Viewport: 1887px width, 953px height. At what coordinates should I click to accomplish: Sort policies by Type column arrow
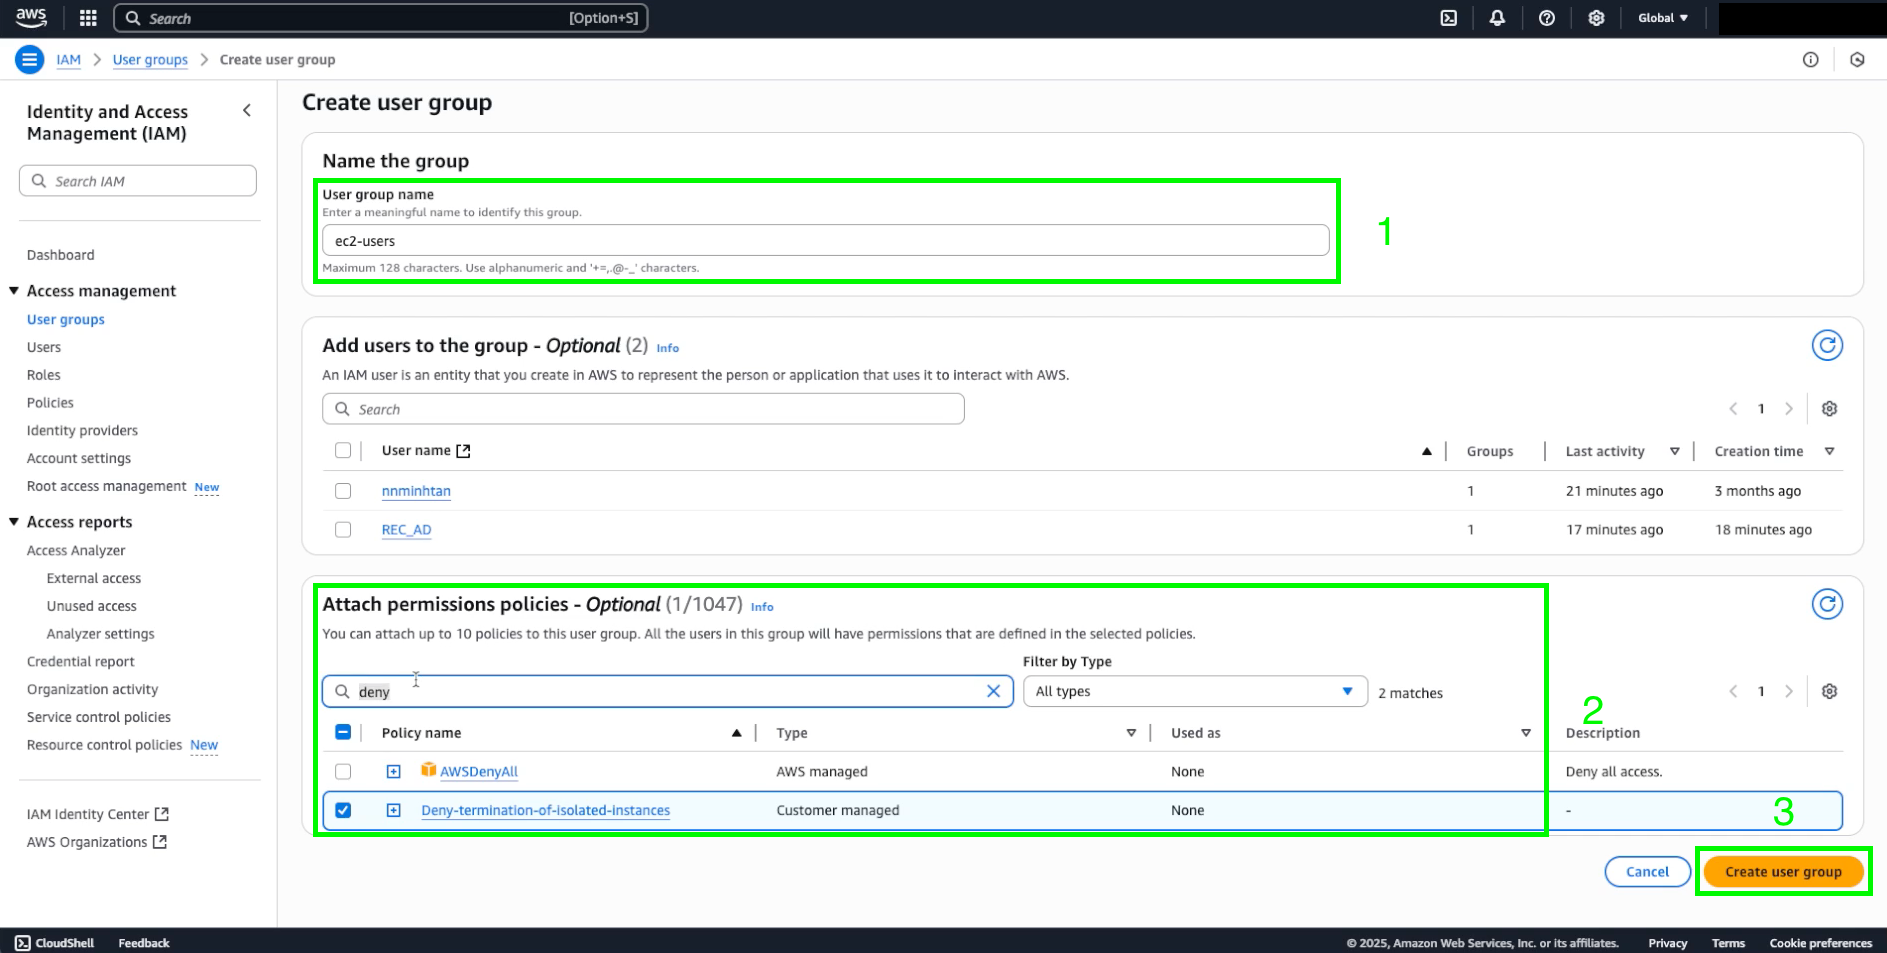1131,734
